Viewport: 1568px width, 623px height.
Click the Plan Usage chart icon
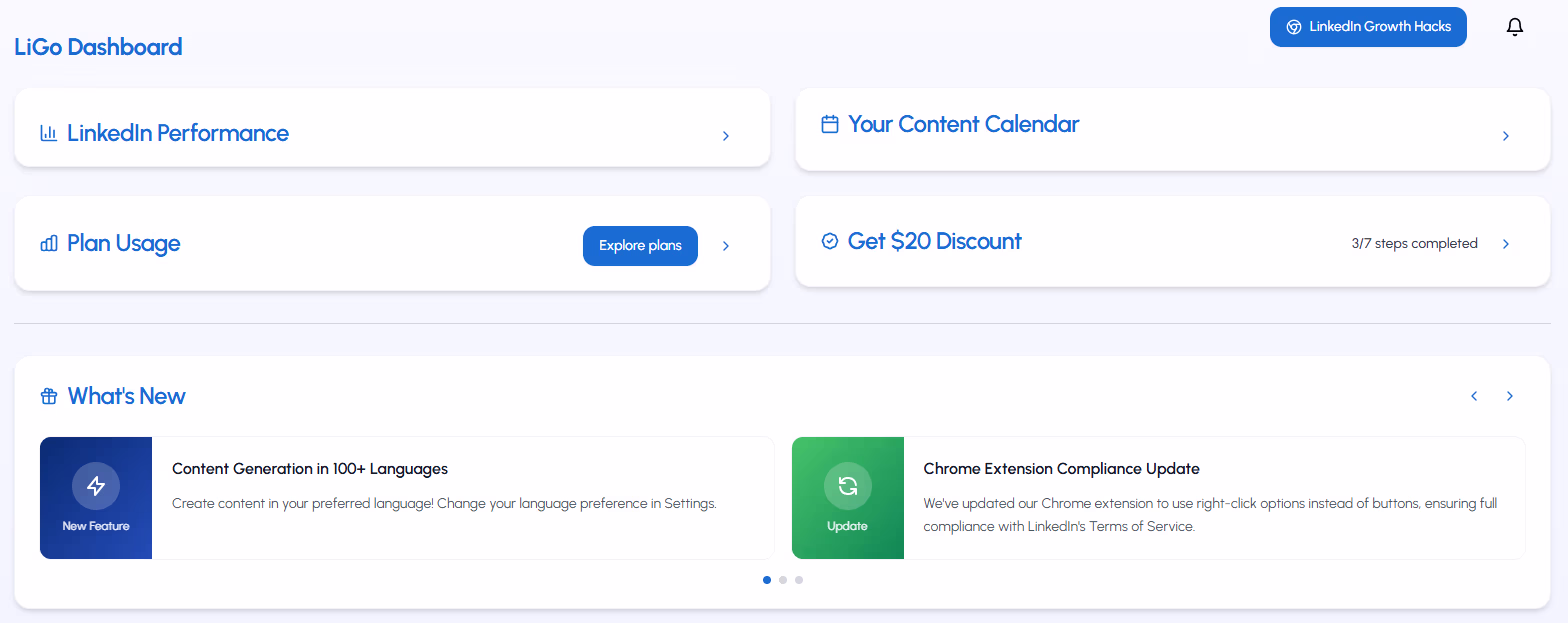point(48,243)
